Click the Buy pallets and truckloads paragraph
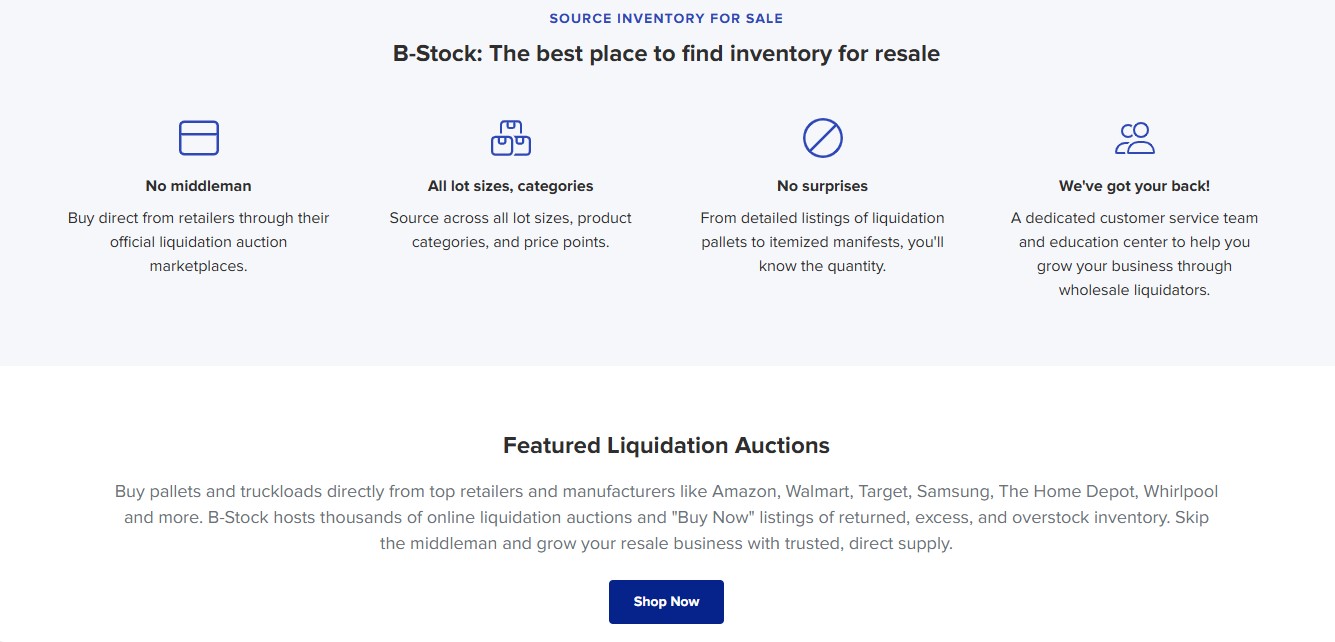The image size is (1335, 642). click(666, 517)
